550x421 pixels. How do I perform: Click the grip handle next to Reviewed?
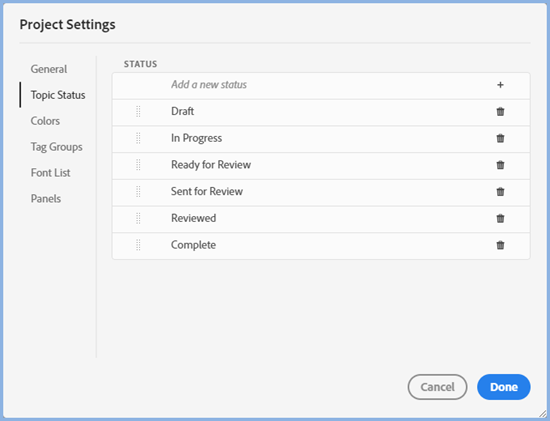click(138, 218)
